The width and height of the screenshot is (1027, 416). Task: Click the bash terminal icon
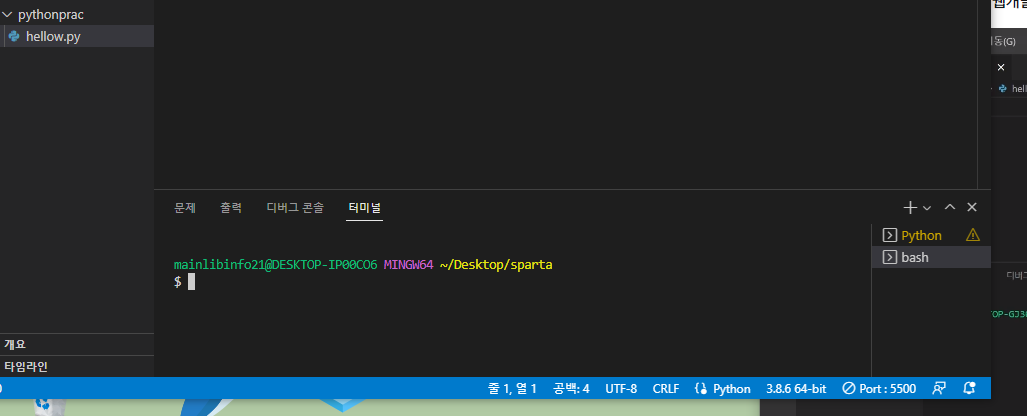(x=889, y=257)
